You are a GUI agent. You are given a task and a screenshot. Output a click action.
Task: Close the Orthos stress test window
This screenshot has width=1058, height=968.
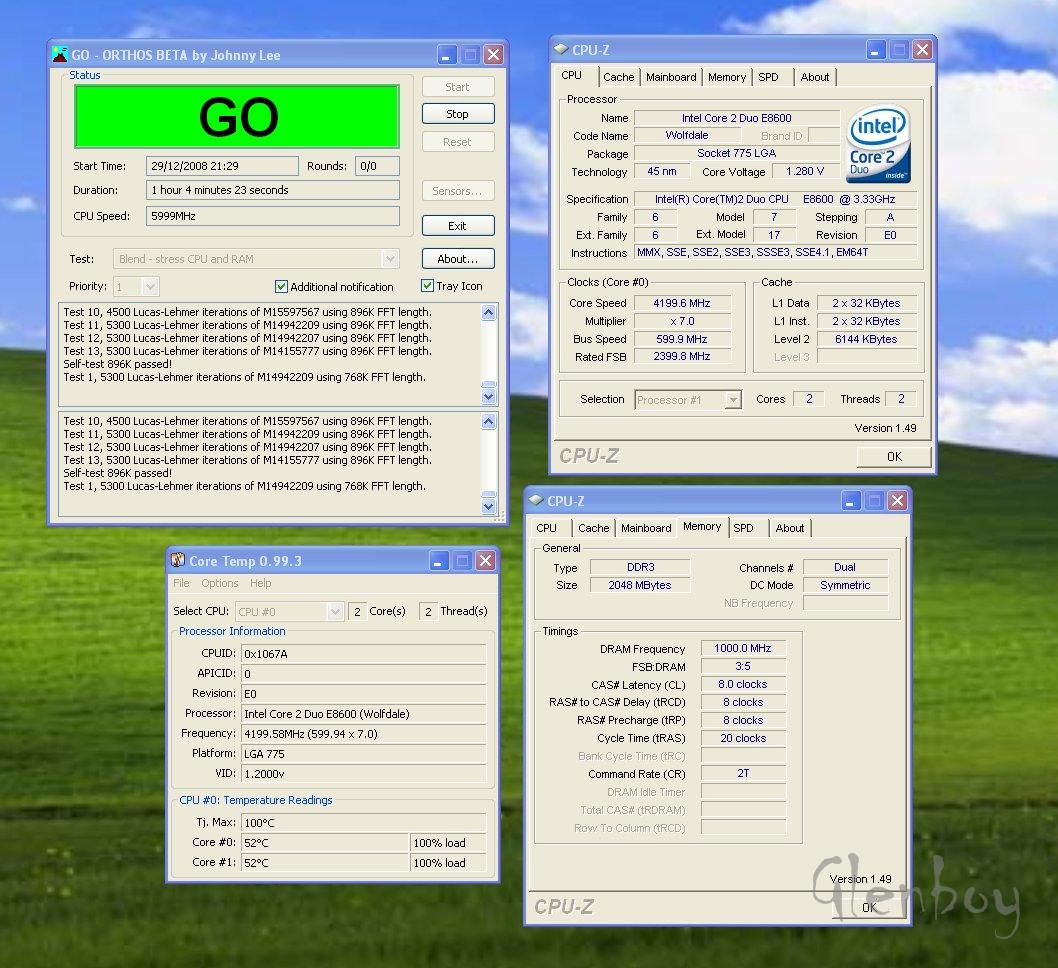[495, 54]
